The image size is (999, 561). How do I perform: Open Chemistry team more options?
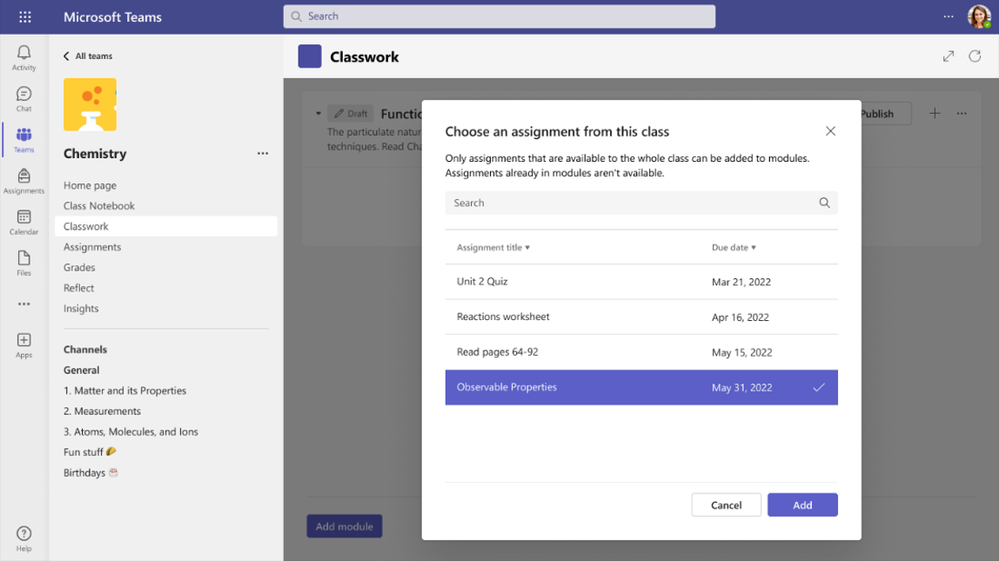point(262,153)
